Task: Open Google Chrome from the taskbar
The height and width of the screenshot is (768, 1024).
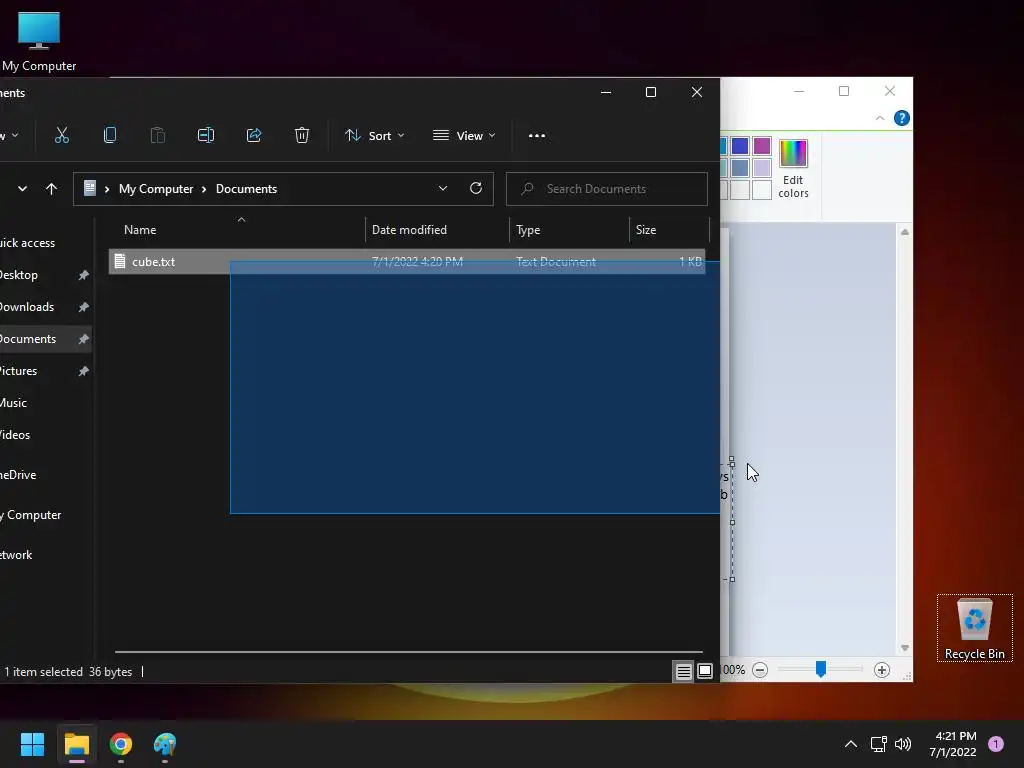Action: pyautogui.click(x=121, y=744)
